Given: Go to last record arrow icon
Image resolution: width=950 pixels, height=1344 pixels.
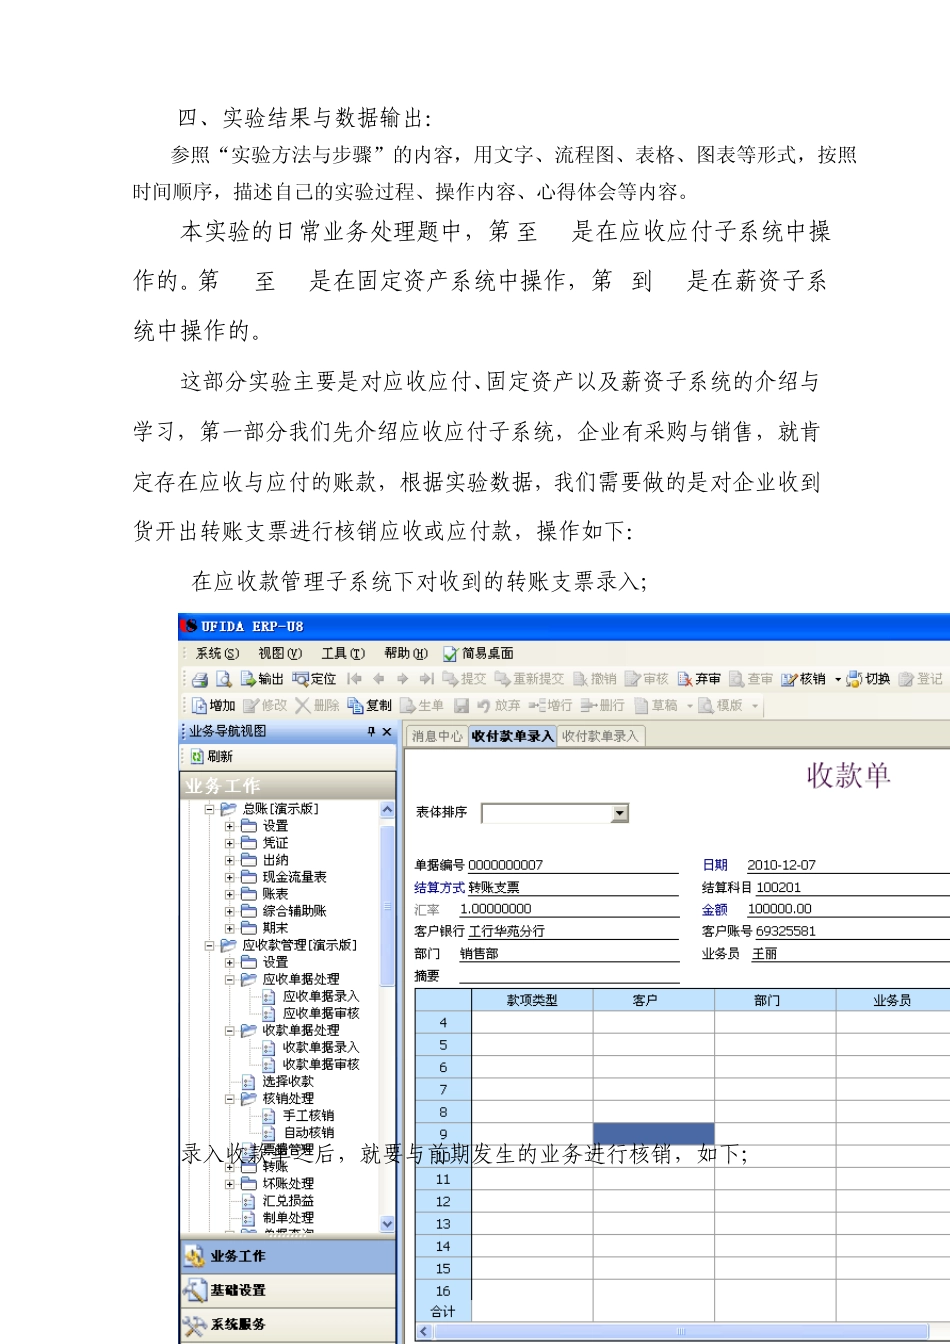Looking at the screenshot, I should click(x=426, y=679).
